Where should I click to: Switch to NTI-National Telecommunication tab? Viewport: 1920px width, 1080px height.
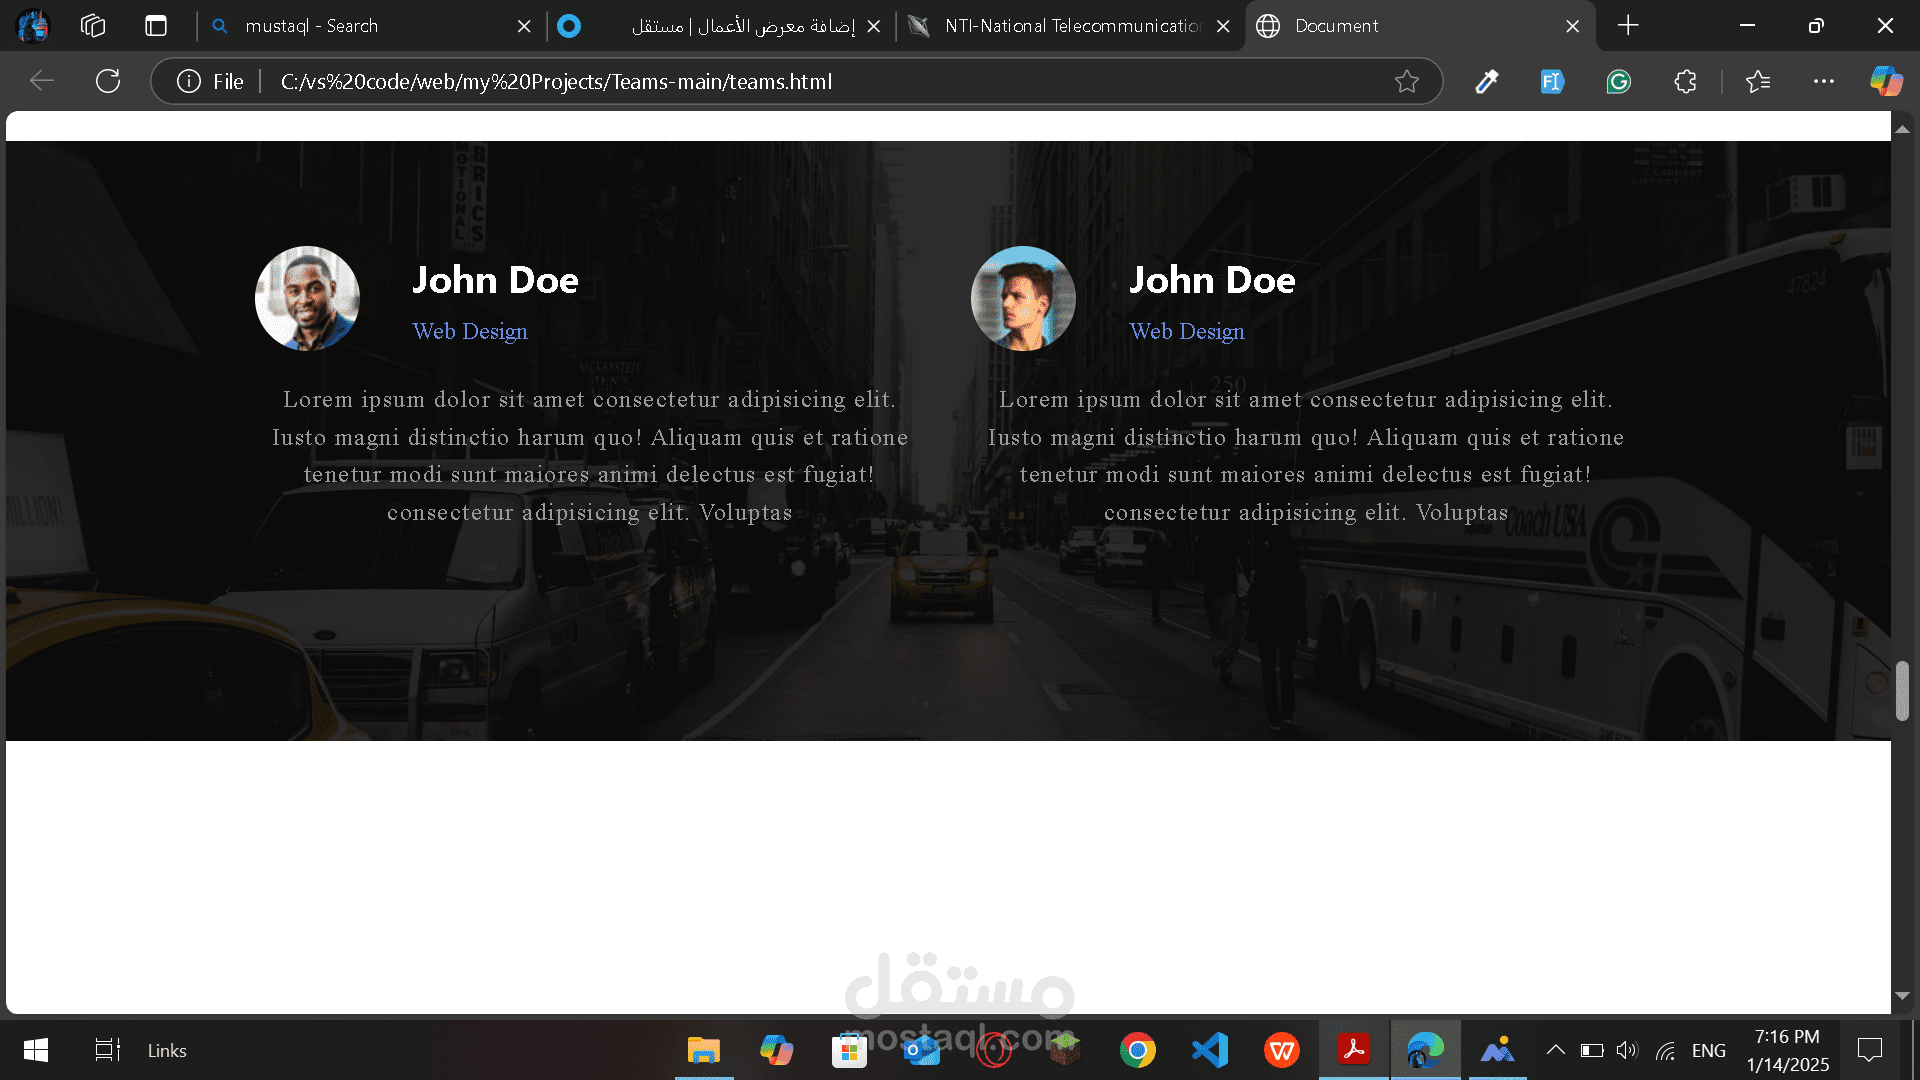pyautogui.click(x=1070, y=26)
